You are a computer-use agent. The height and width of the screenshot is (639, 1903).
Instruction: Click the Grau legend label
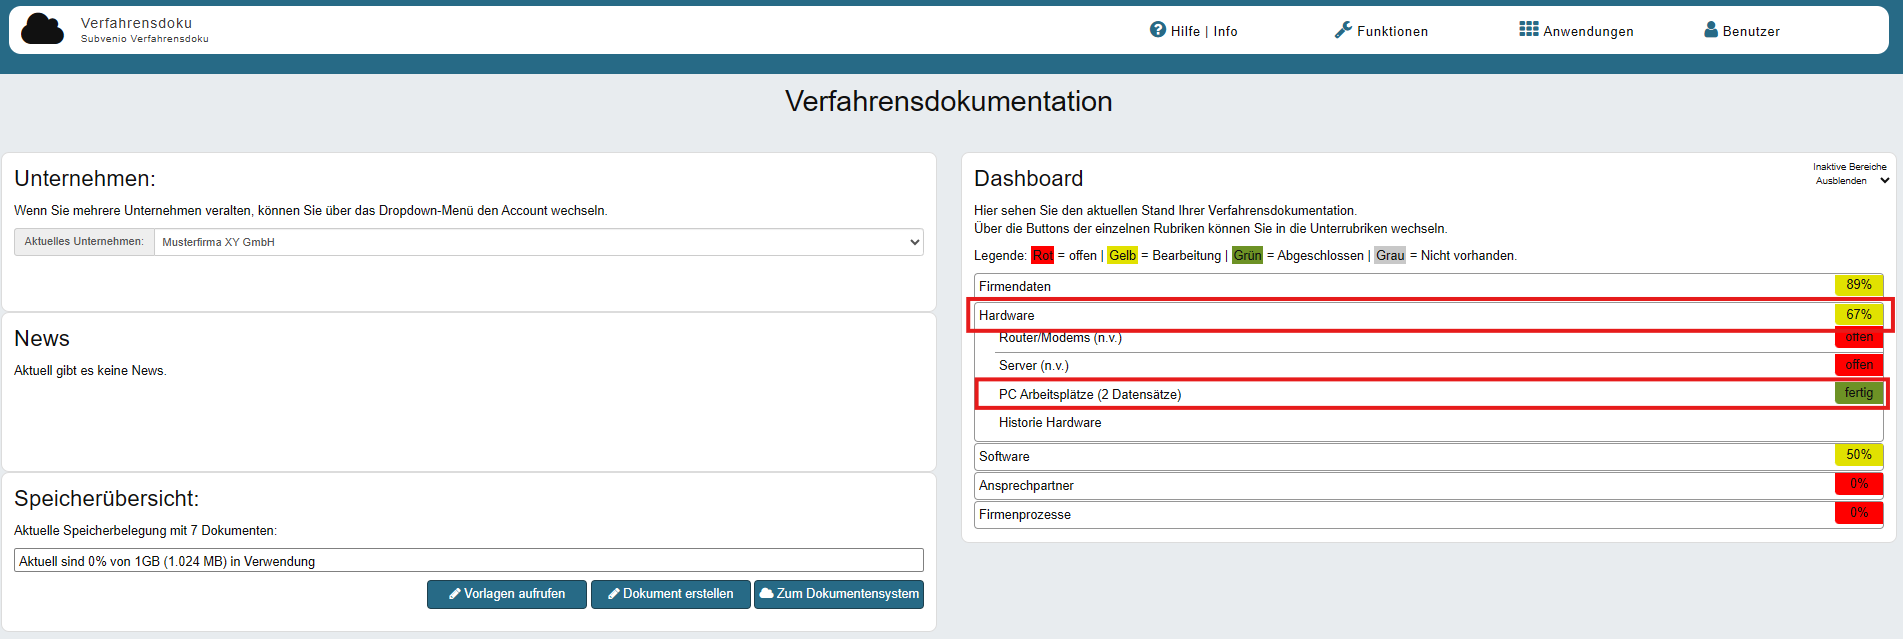coord(1390,256)
